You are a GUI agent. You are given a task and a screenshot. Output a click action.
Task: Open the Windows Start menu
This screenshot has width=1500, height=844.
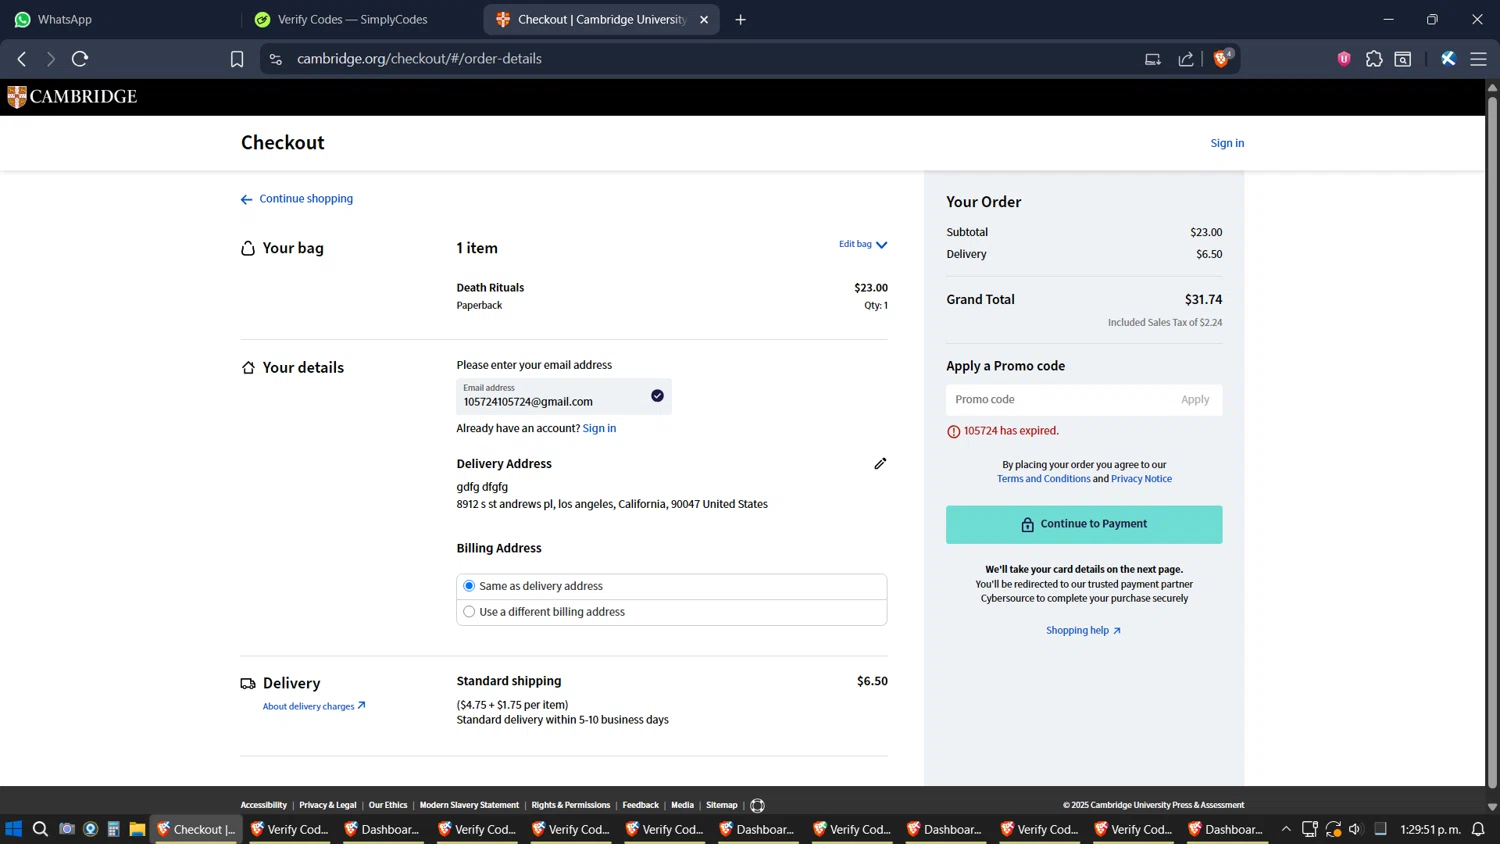(x=13, y=829)
